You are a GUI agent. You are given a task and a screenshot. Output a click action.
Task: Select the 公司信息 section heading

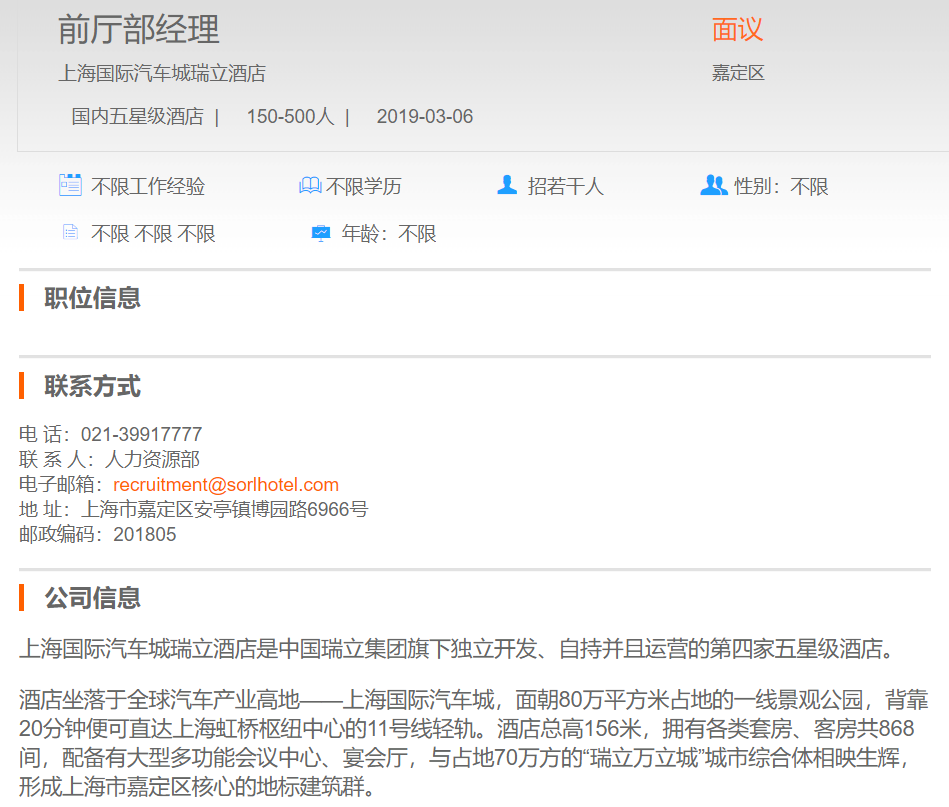pos(92,599)
